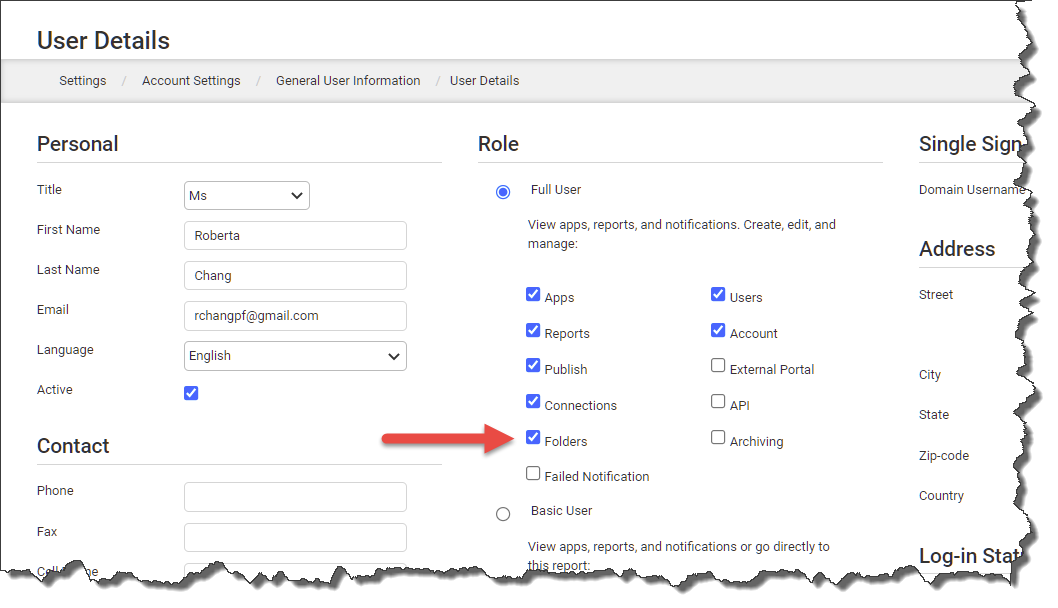
Task: Click the Contact section heading
Action: pos(73,446)
